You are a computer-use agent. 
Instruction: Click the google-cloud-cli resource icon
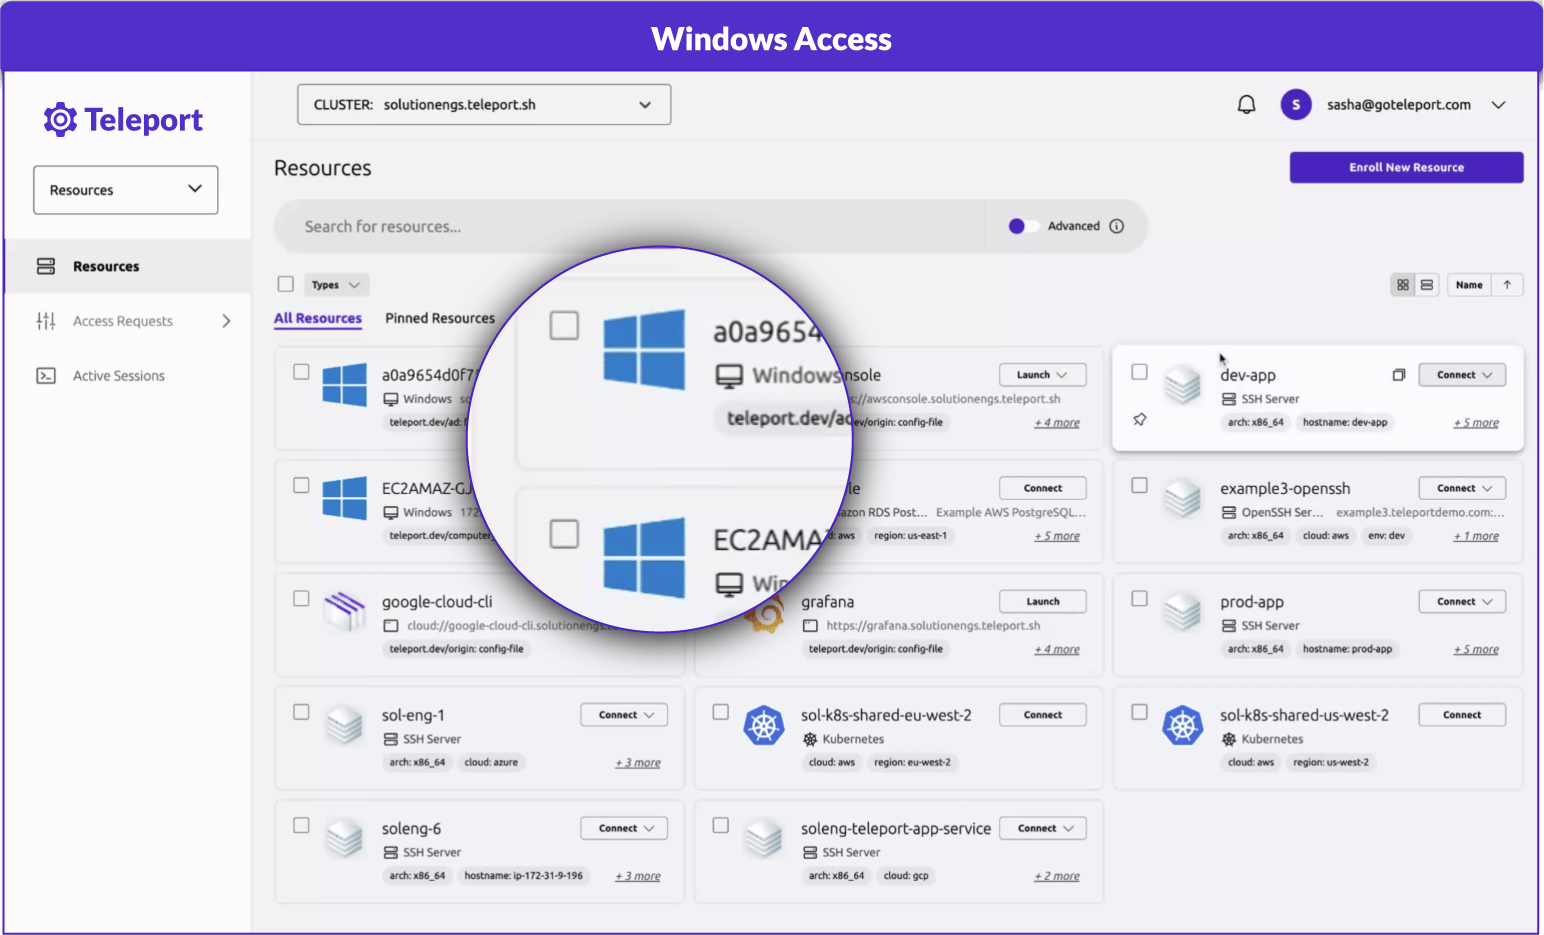(345, 610)
